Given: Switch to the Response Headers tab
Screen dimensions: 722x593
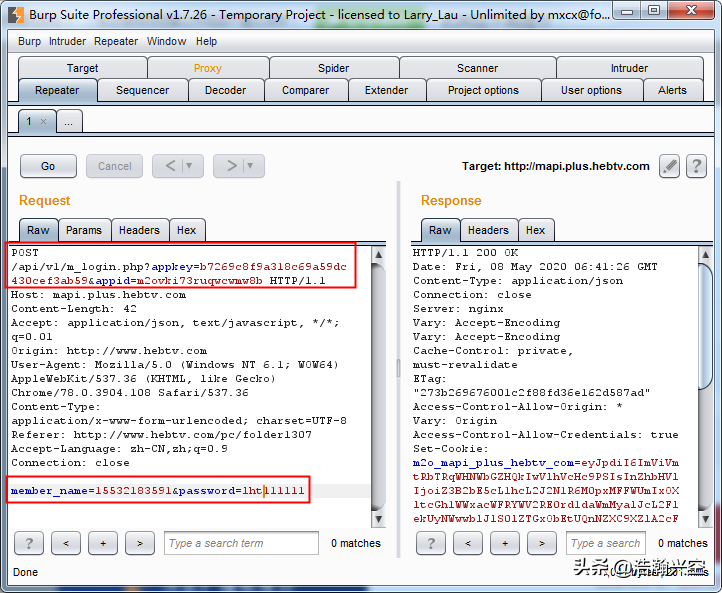Looking at the screenshot, I should [x=489, y=230].
